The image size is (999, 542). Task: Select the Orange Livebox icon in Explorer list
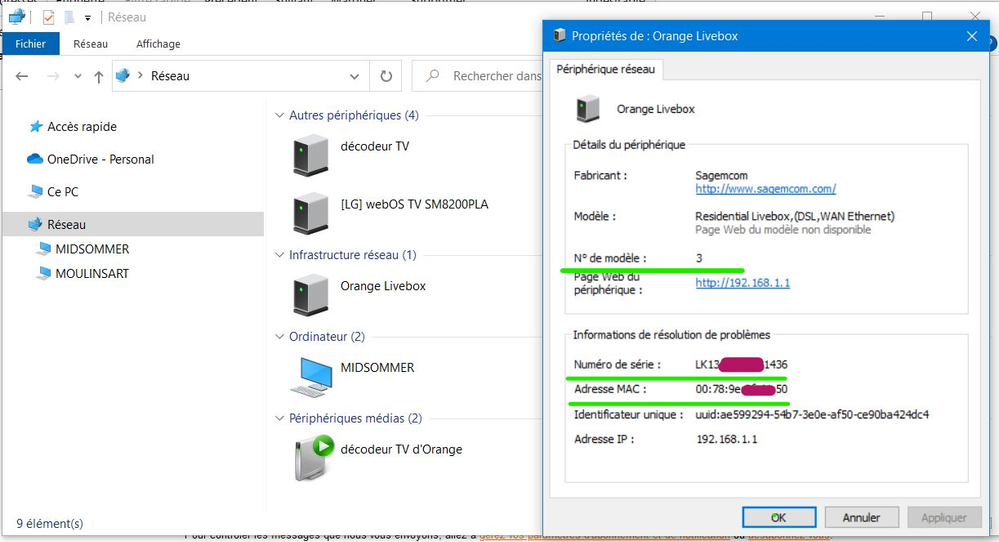(310, 295)
